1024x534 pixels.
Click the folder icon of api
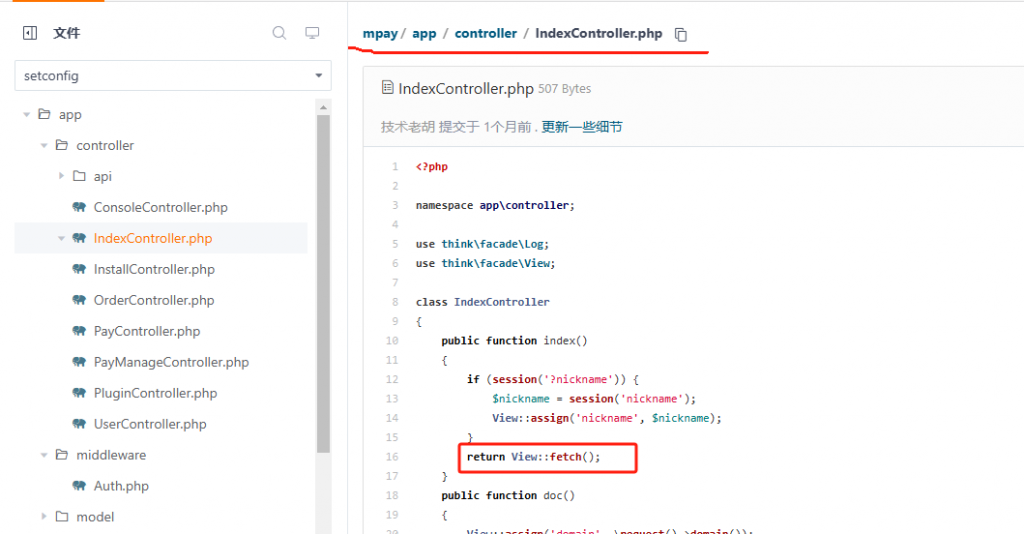point(79,176)
